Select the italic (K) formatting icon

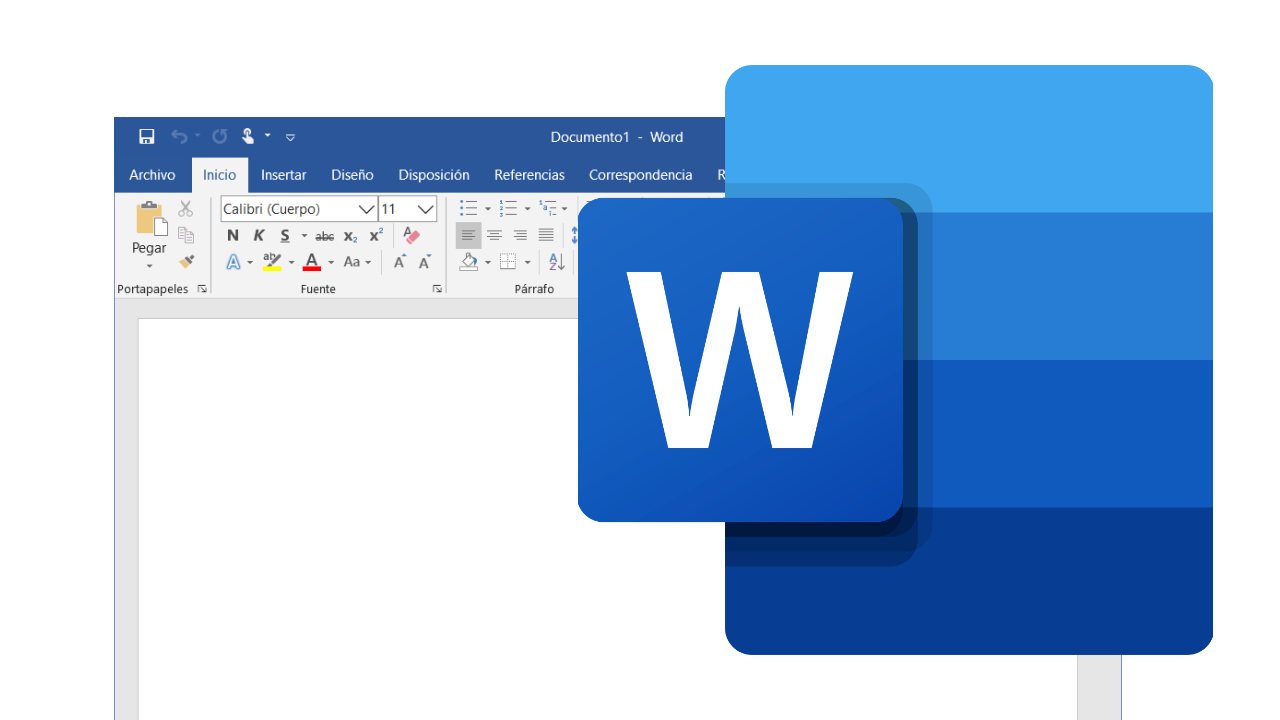click(258, 236)
